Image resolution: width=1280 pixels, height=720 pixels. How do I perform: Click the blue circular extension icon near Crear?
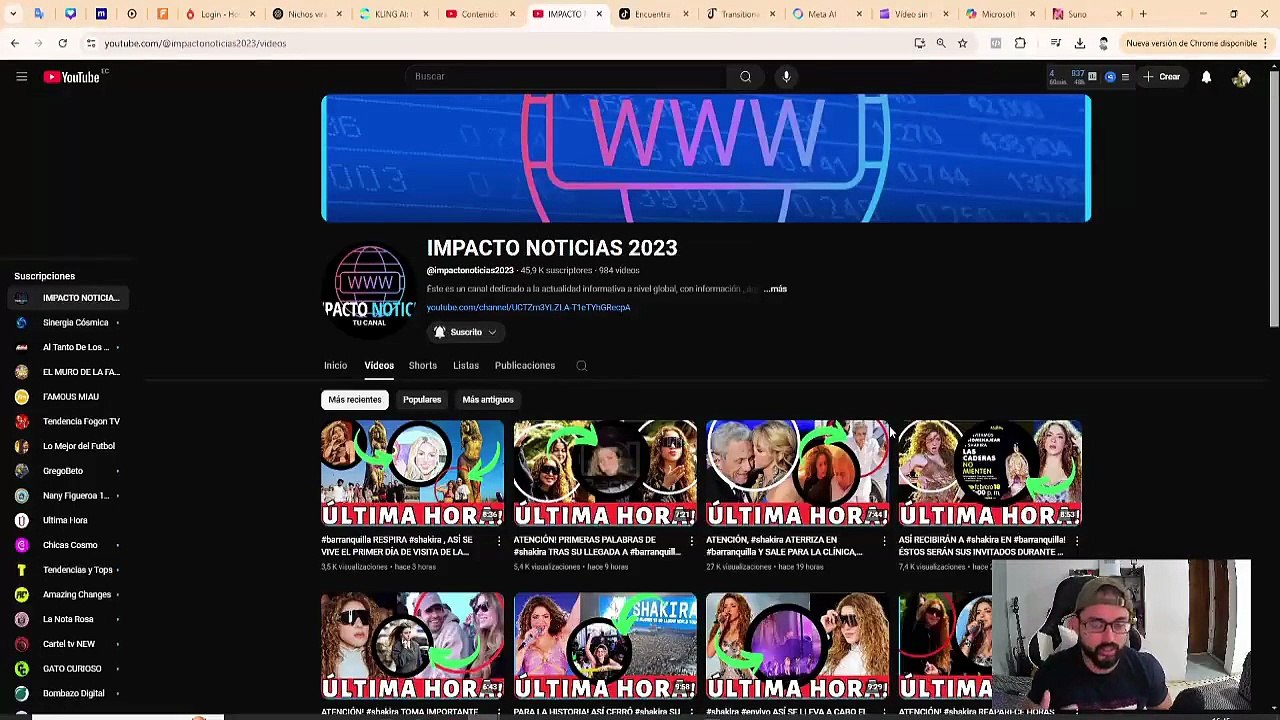(x=1110, y=77)
